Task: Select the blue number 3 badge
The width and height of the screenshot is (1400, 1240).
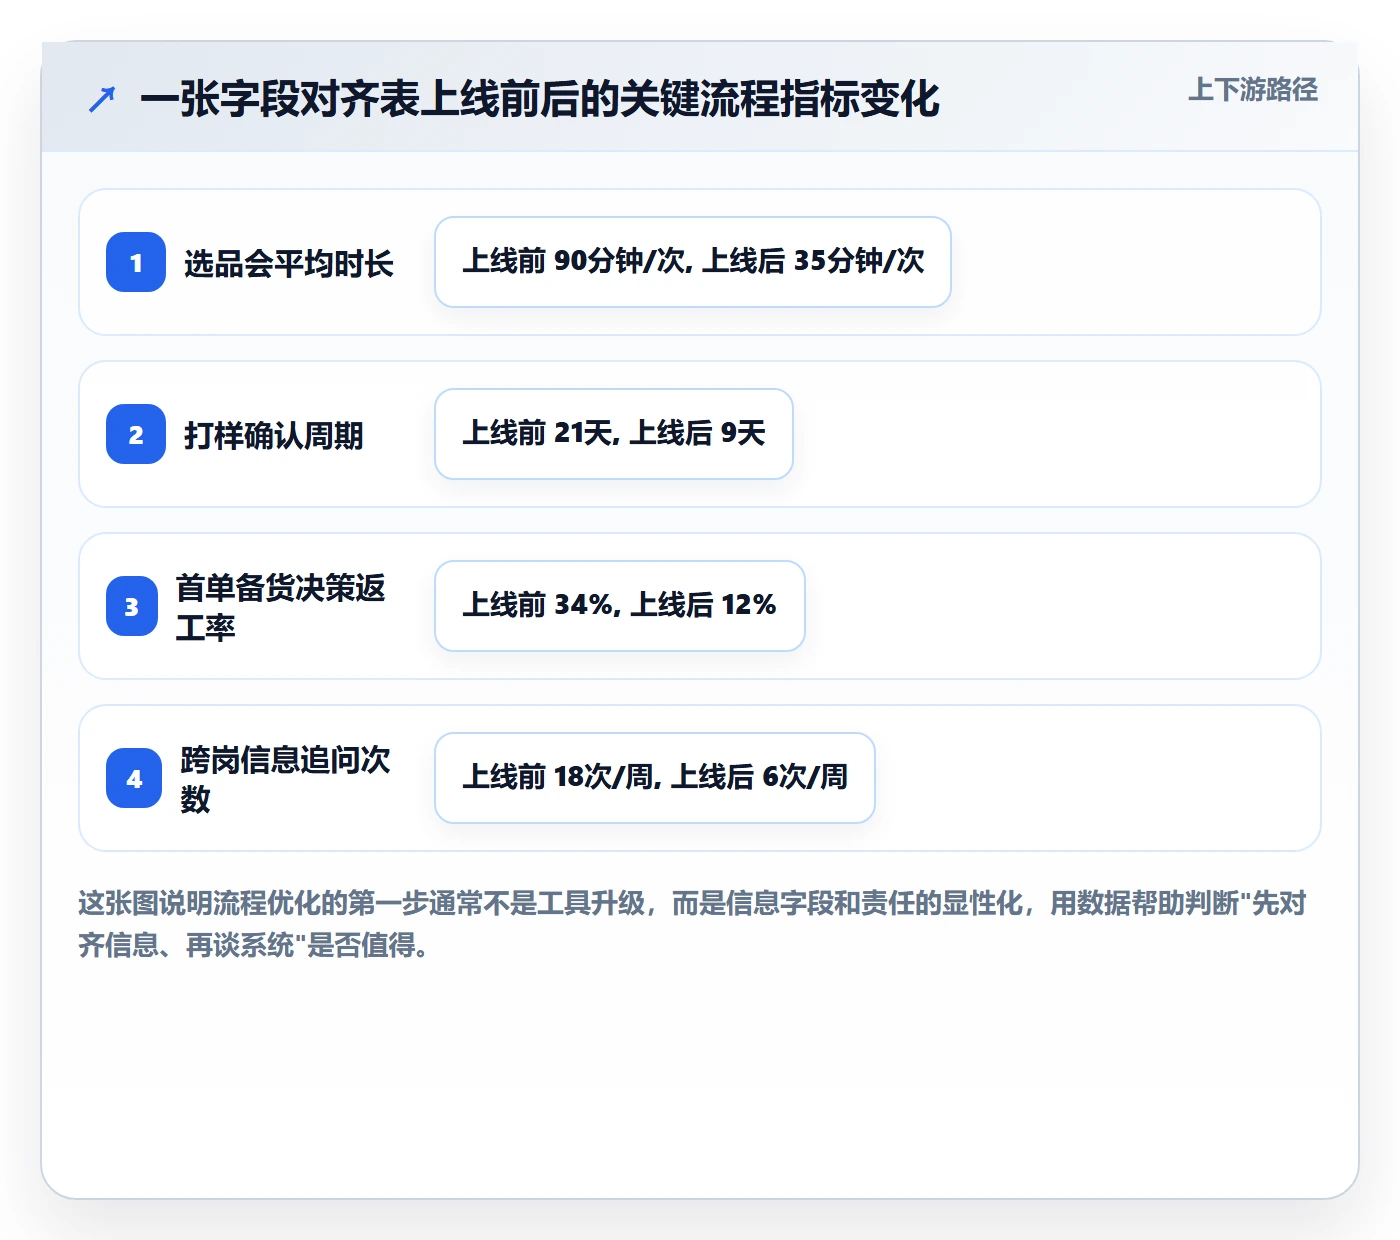Action: [x=132, y=606]
